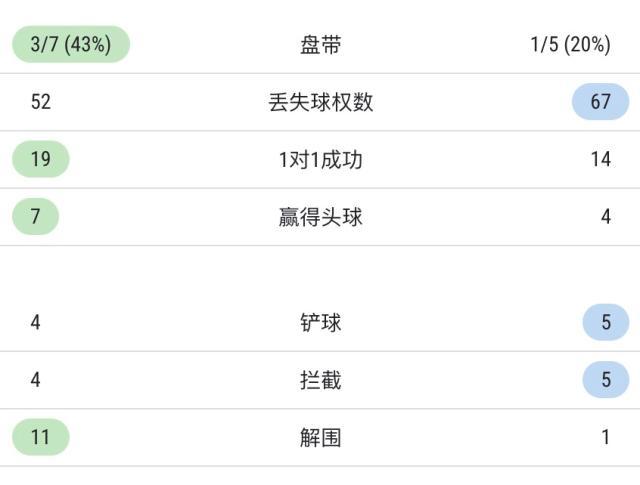Select the green highlighted 11 value
The width and height of the screenshot is (640, 485).
pos(41,437)
